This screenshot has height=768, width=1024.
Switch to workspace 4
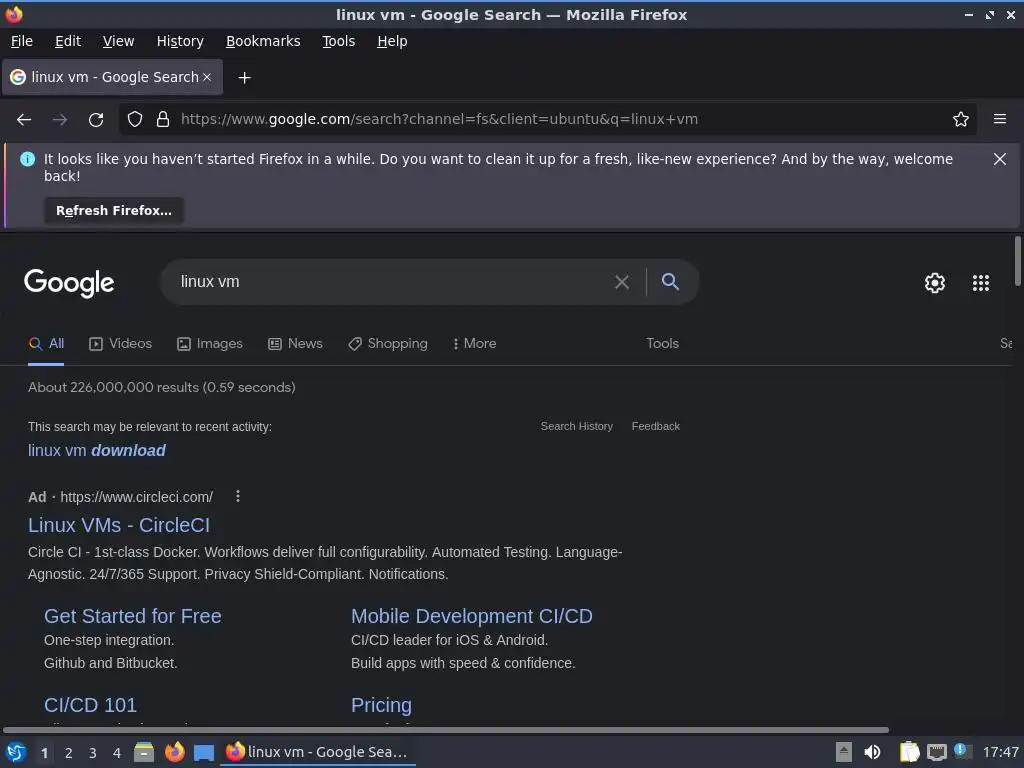pos(117,753)
